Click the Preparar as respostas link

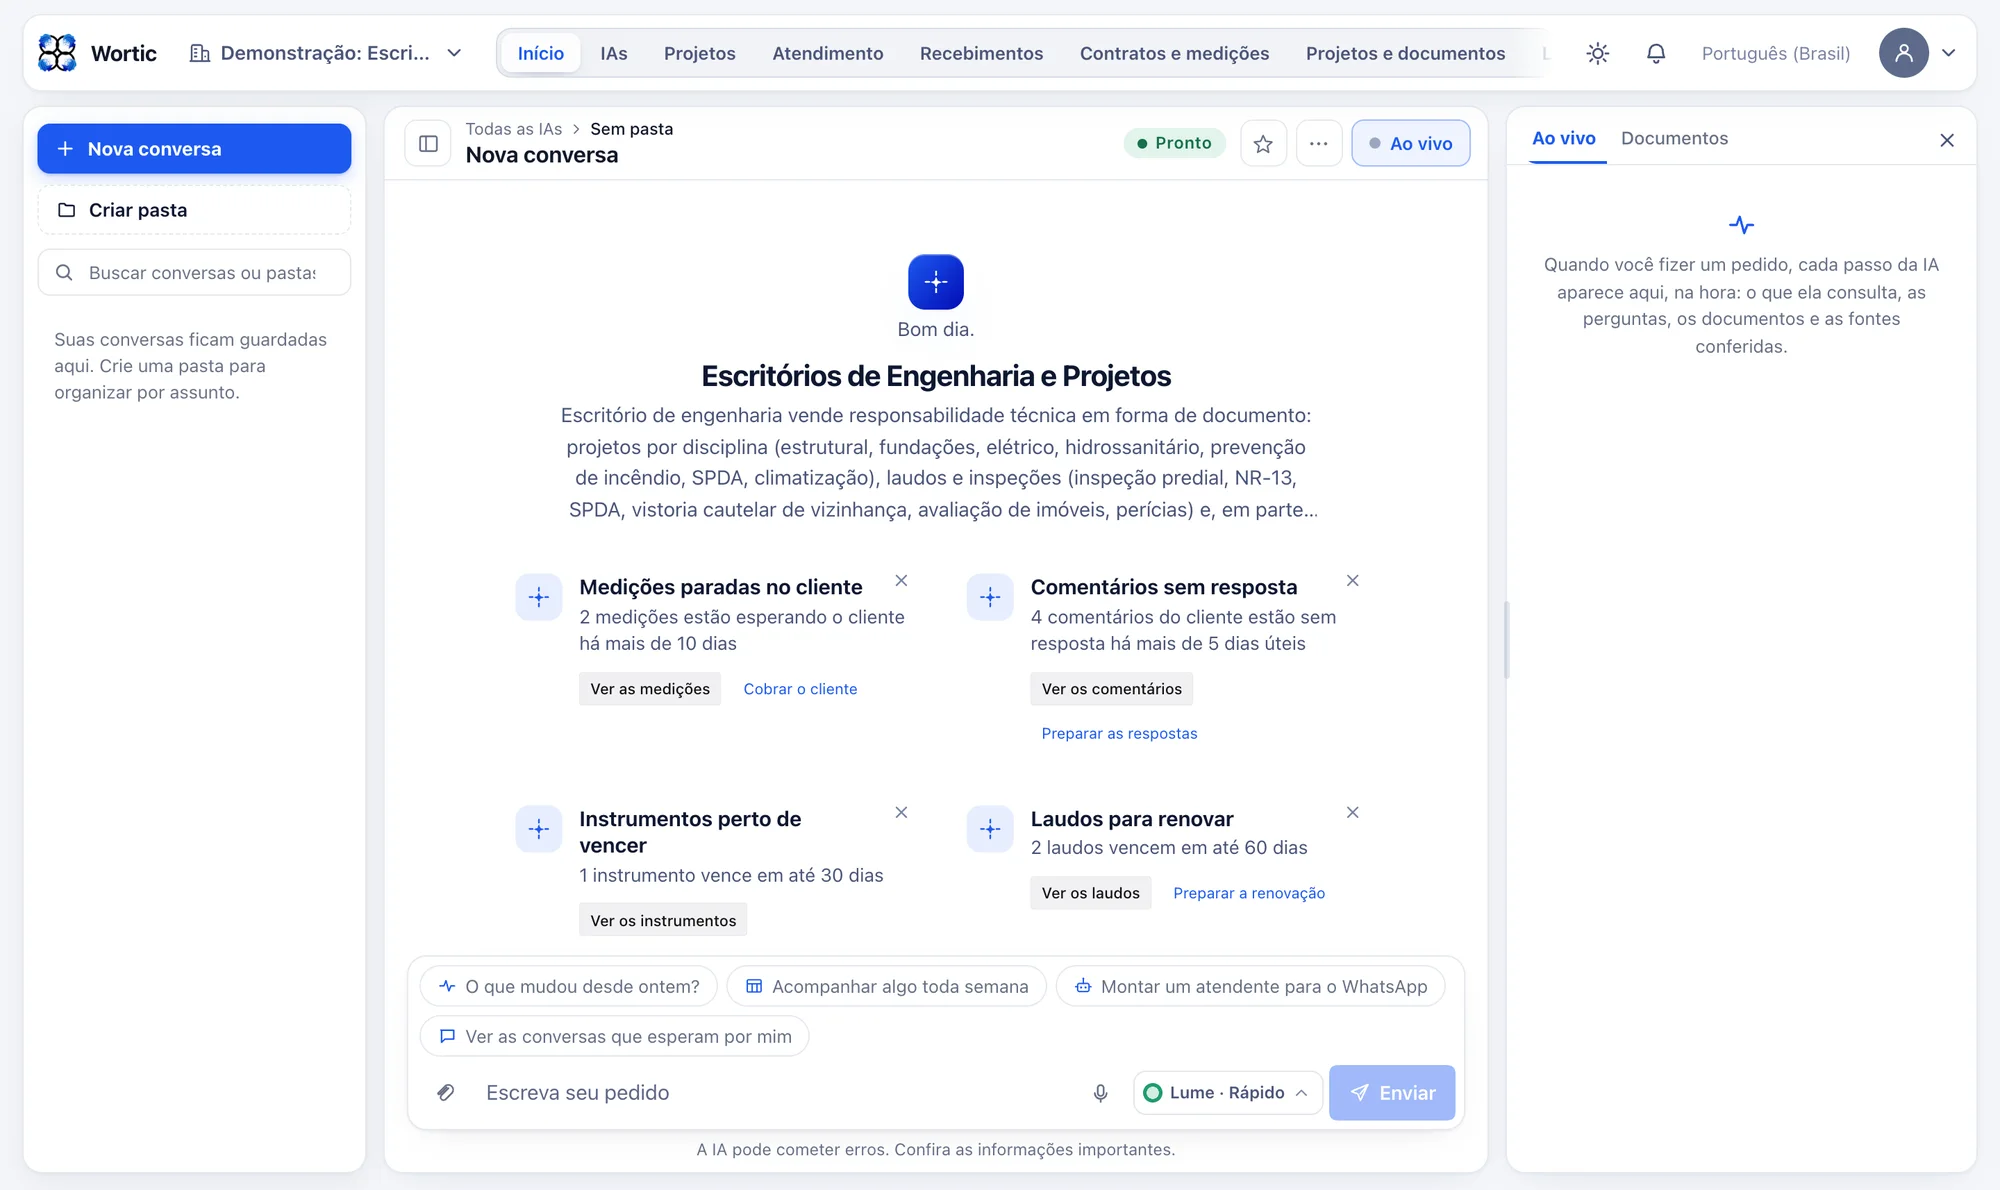[1119, 733]
